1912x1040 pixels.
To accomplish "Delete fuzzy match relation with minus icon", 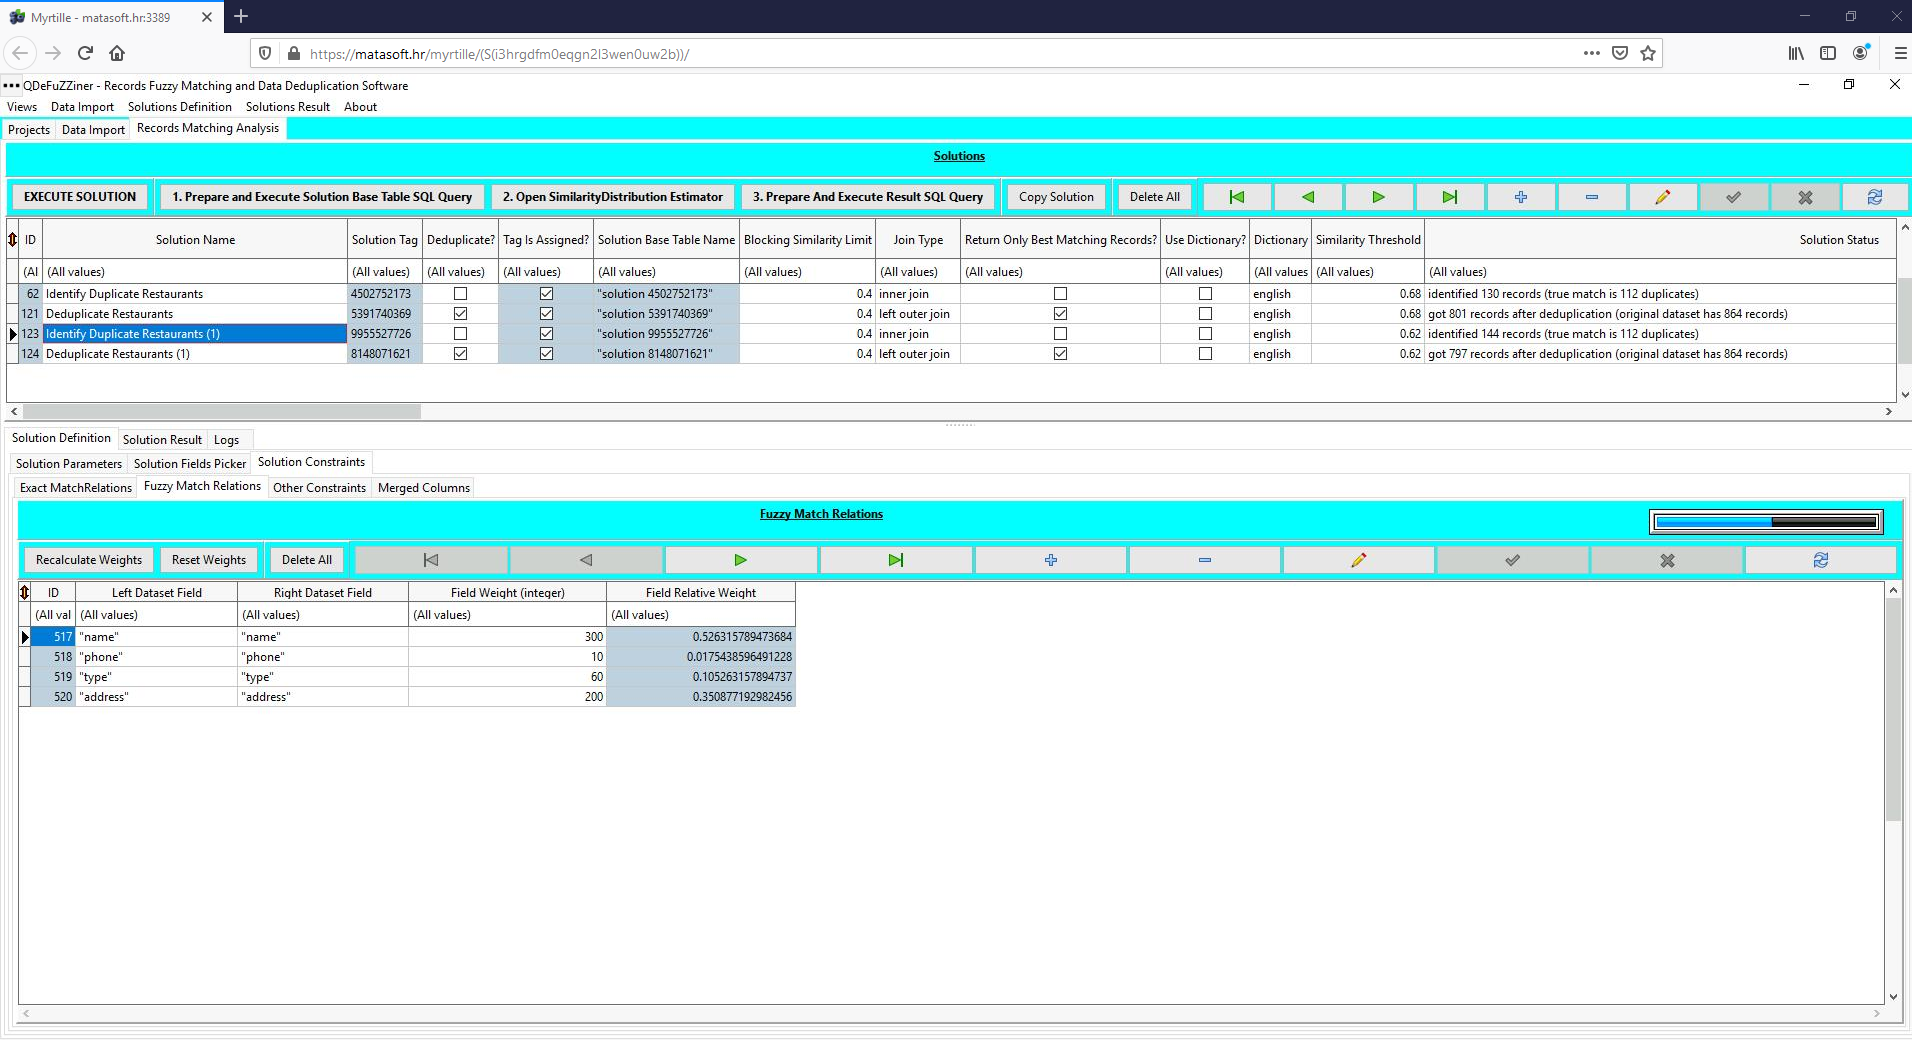I will (1204, 560).
